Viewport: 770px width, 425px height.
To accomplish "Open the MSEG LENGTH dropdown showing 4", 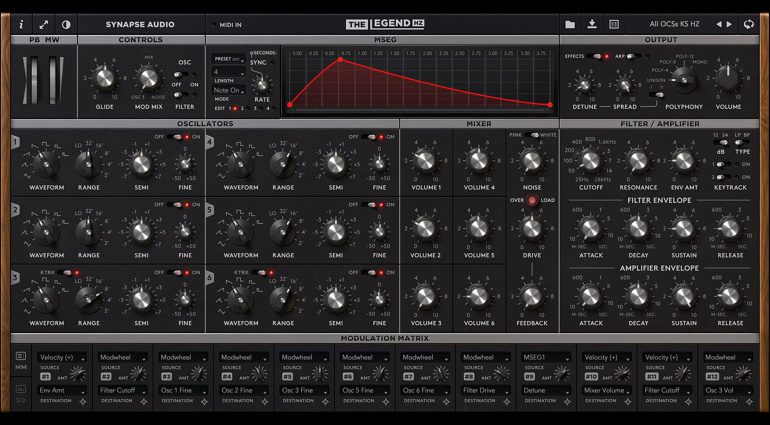I will [x=229, y=72].
